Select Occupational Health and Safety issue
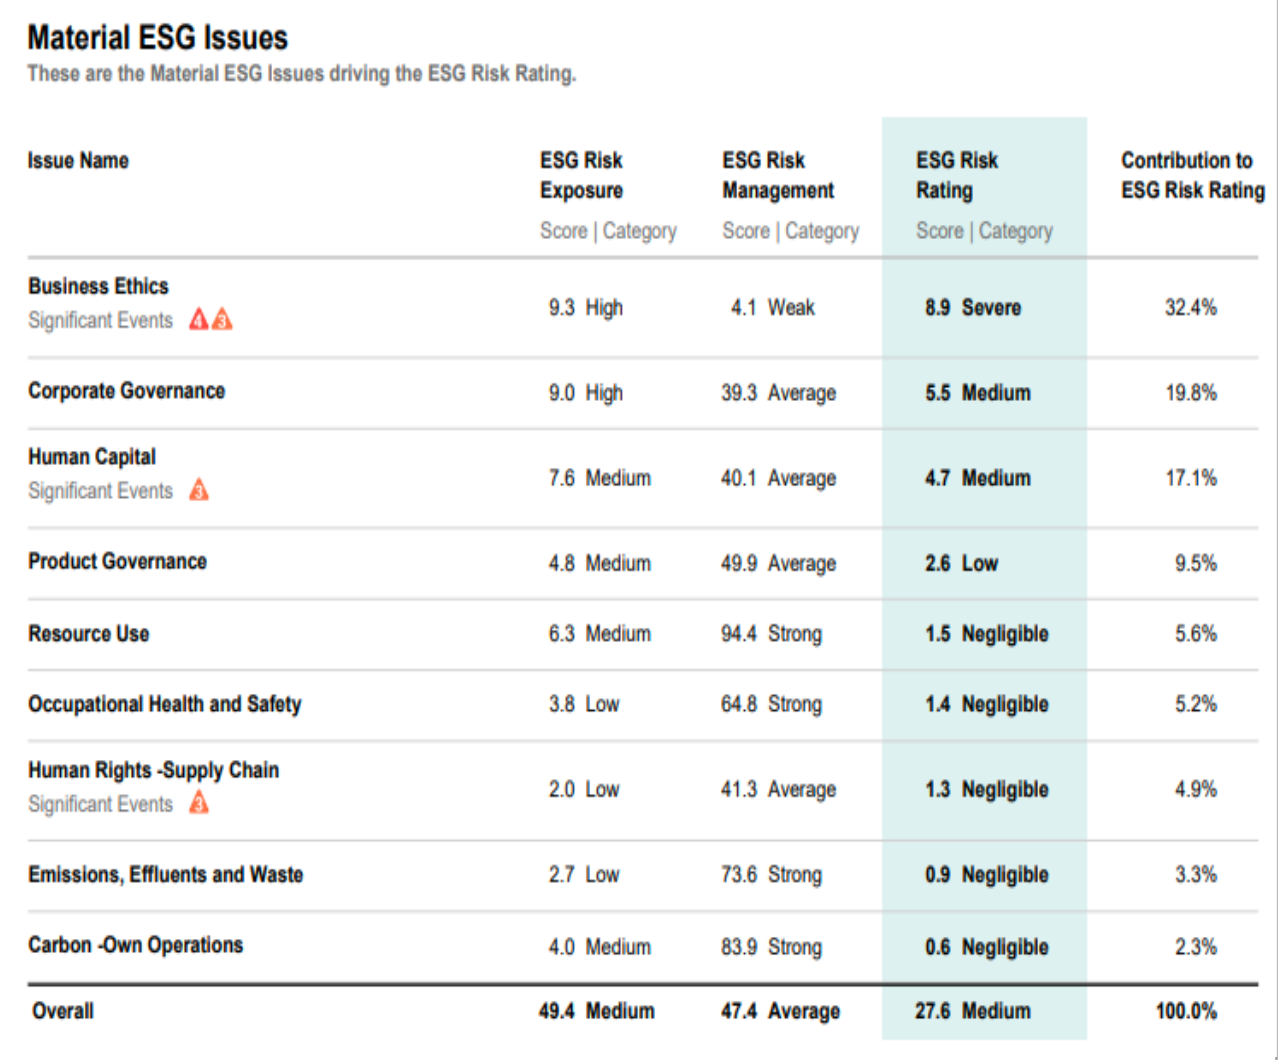Screen dimensions: 1278x1060 [x=164, y=704]
